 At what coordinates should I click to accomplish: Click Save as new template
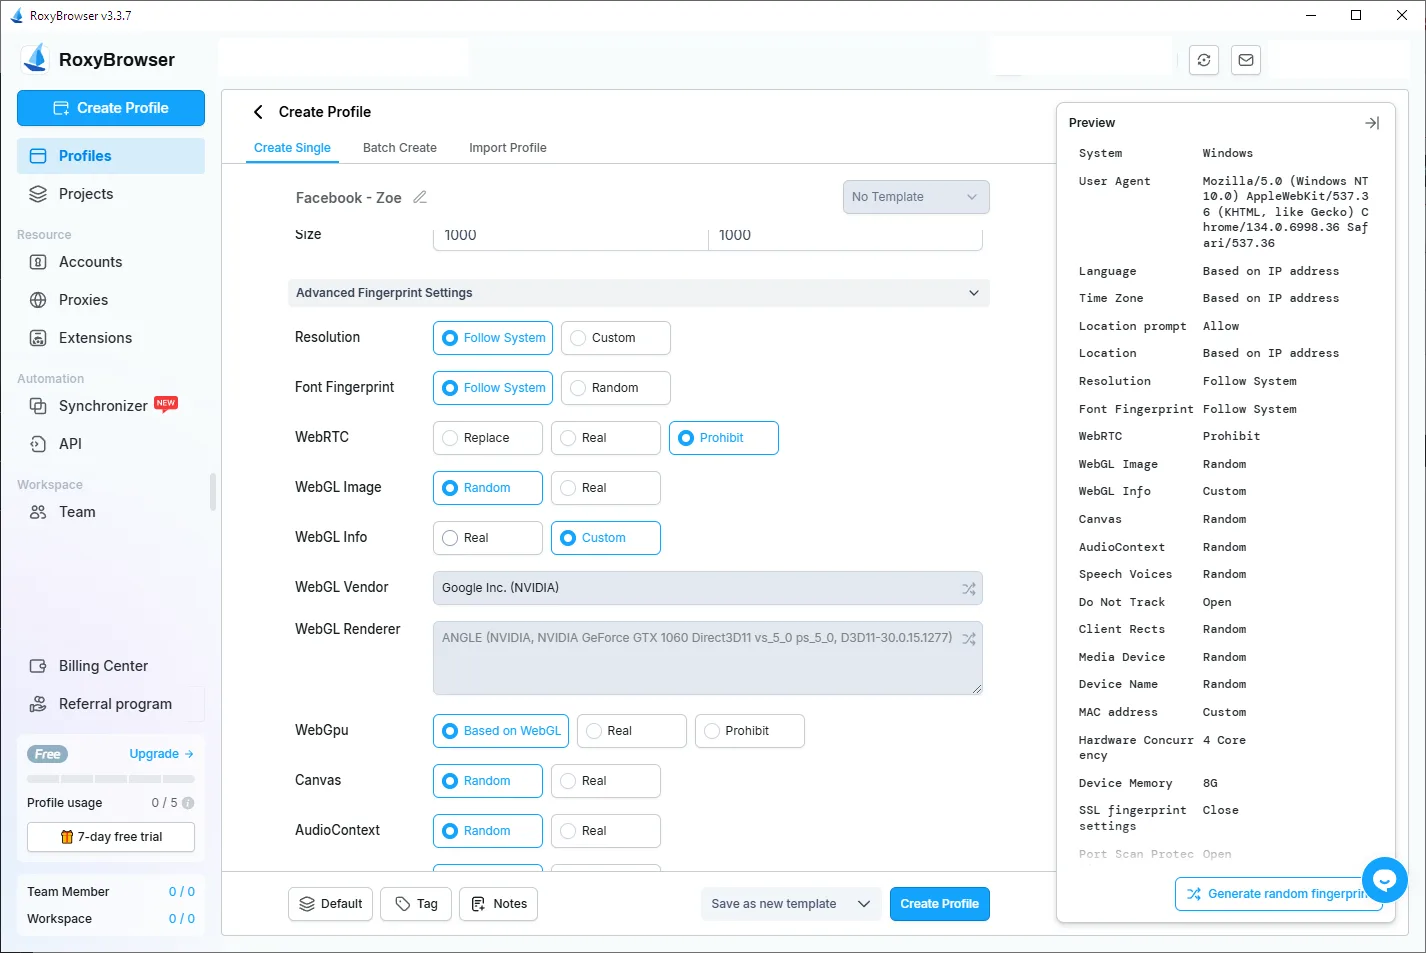tap(774, 904)
